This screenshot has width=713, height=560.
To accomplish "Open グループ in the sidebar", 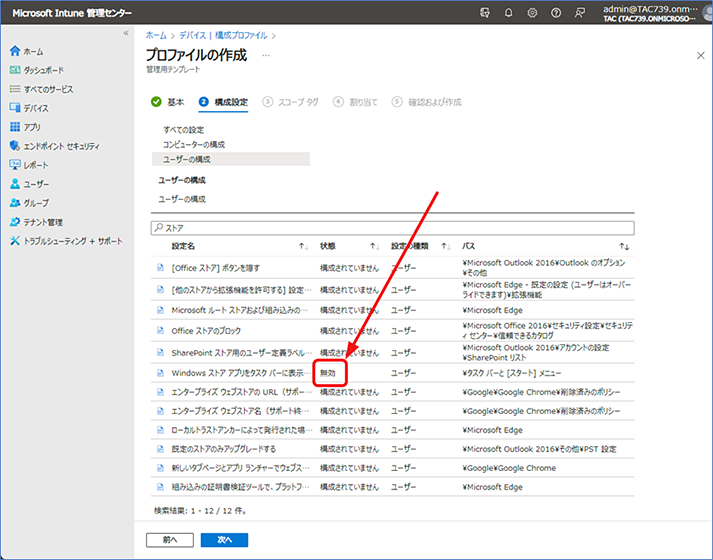I will (29, 203).
